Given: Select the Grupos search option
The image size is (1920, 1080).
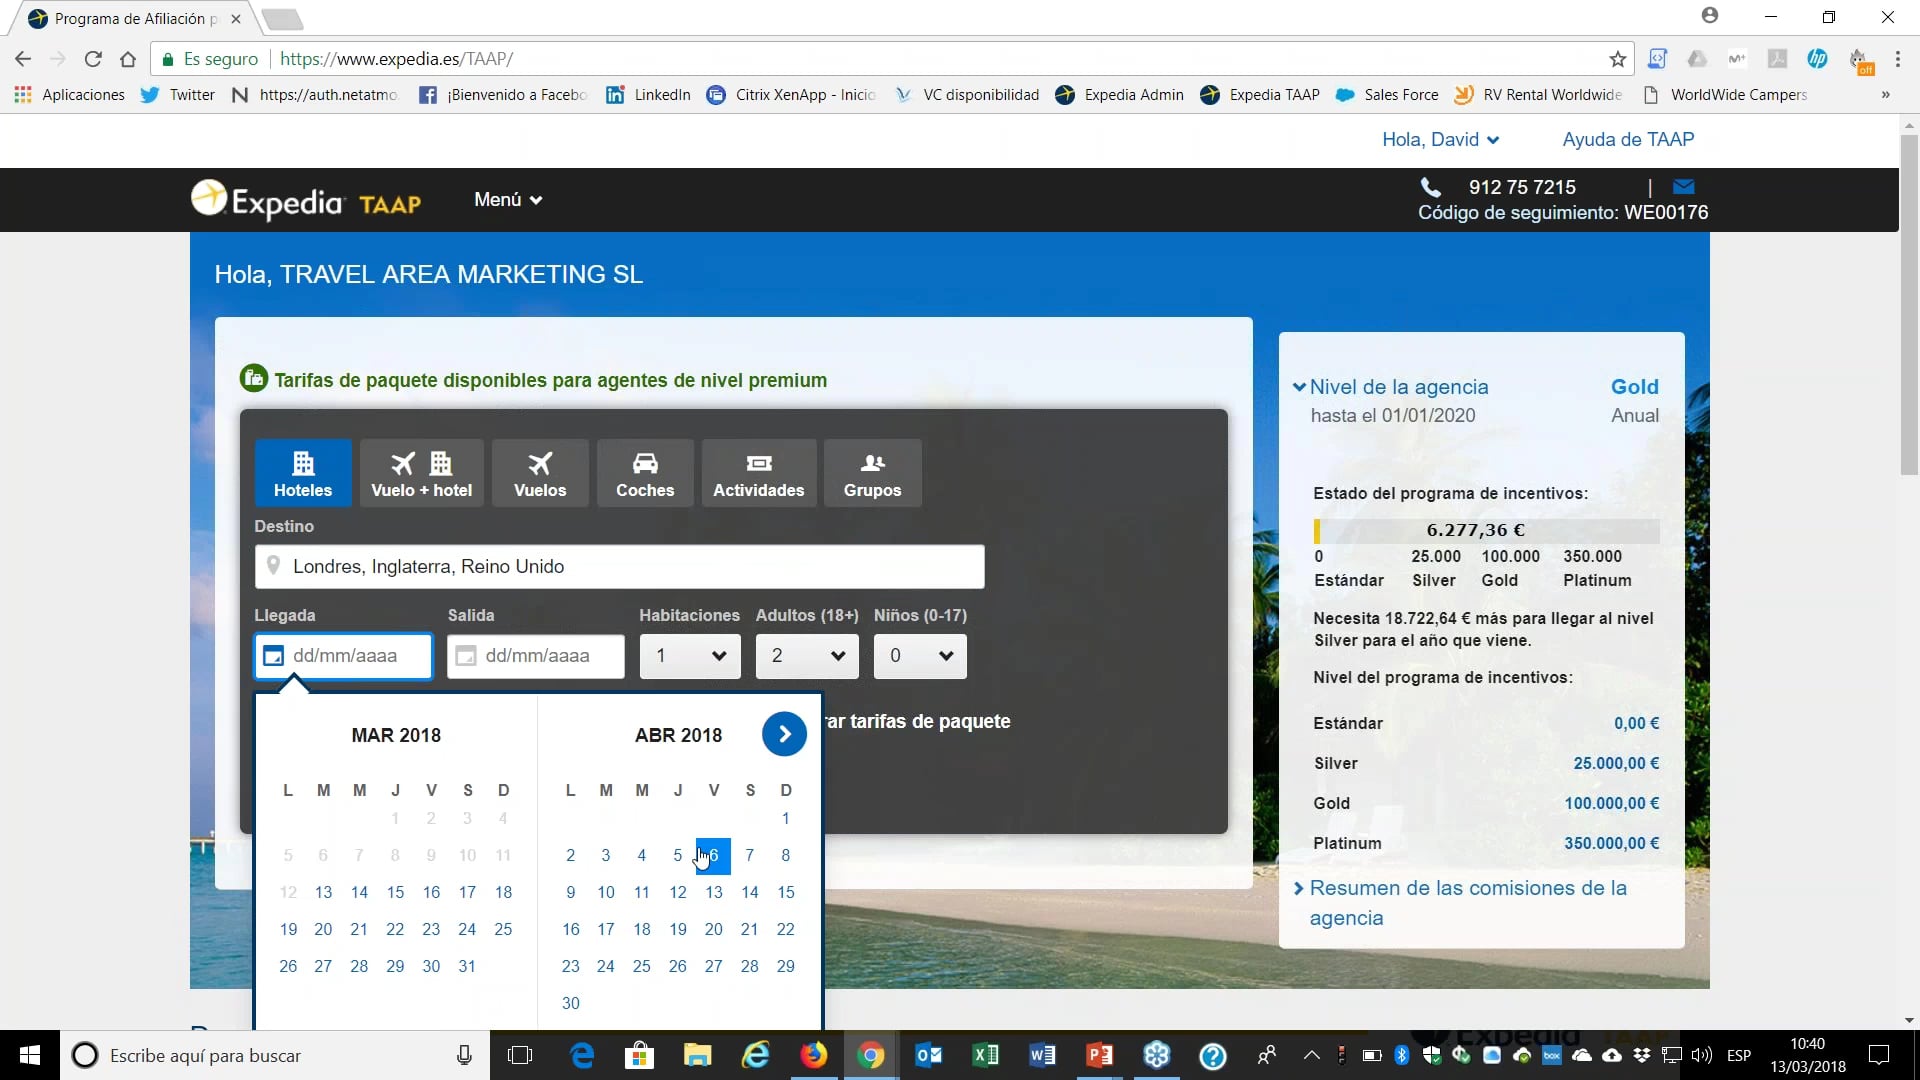Looking at the screenshot, I should tap(872, 472).
